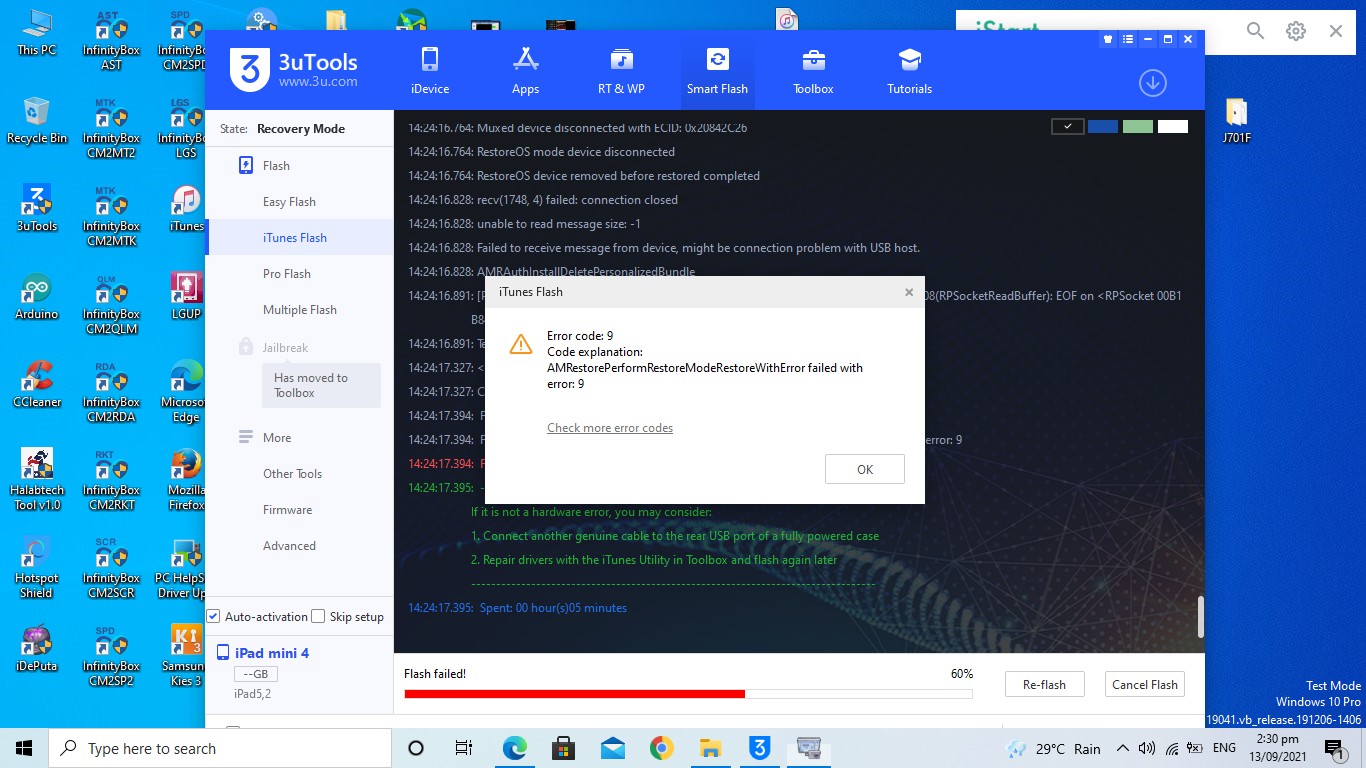Click OK in the iTunes Flash dialog
Image resolution: width=1366 pixels, height=768 pixels.
tap(865, 469)
